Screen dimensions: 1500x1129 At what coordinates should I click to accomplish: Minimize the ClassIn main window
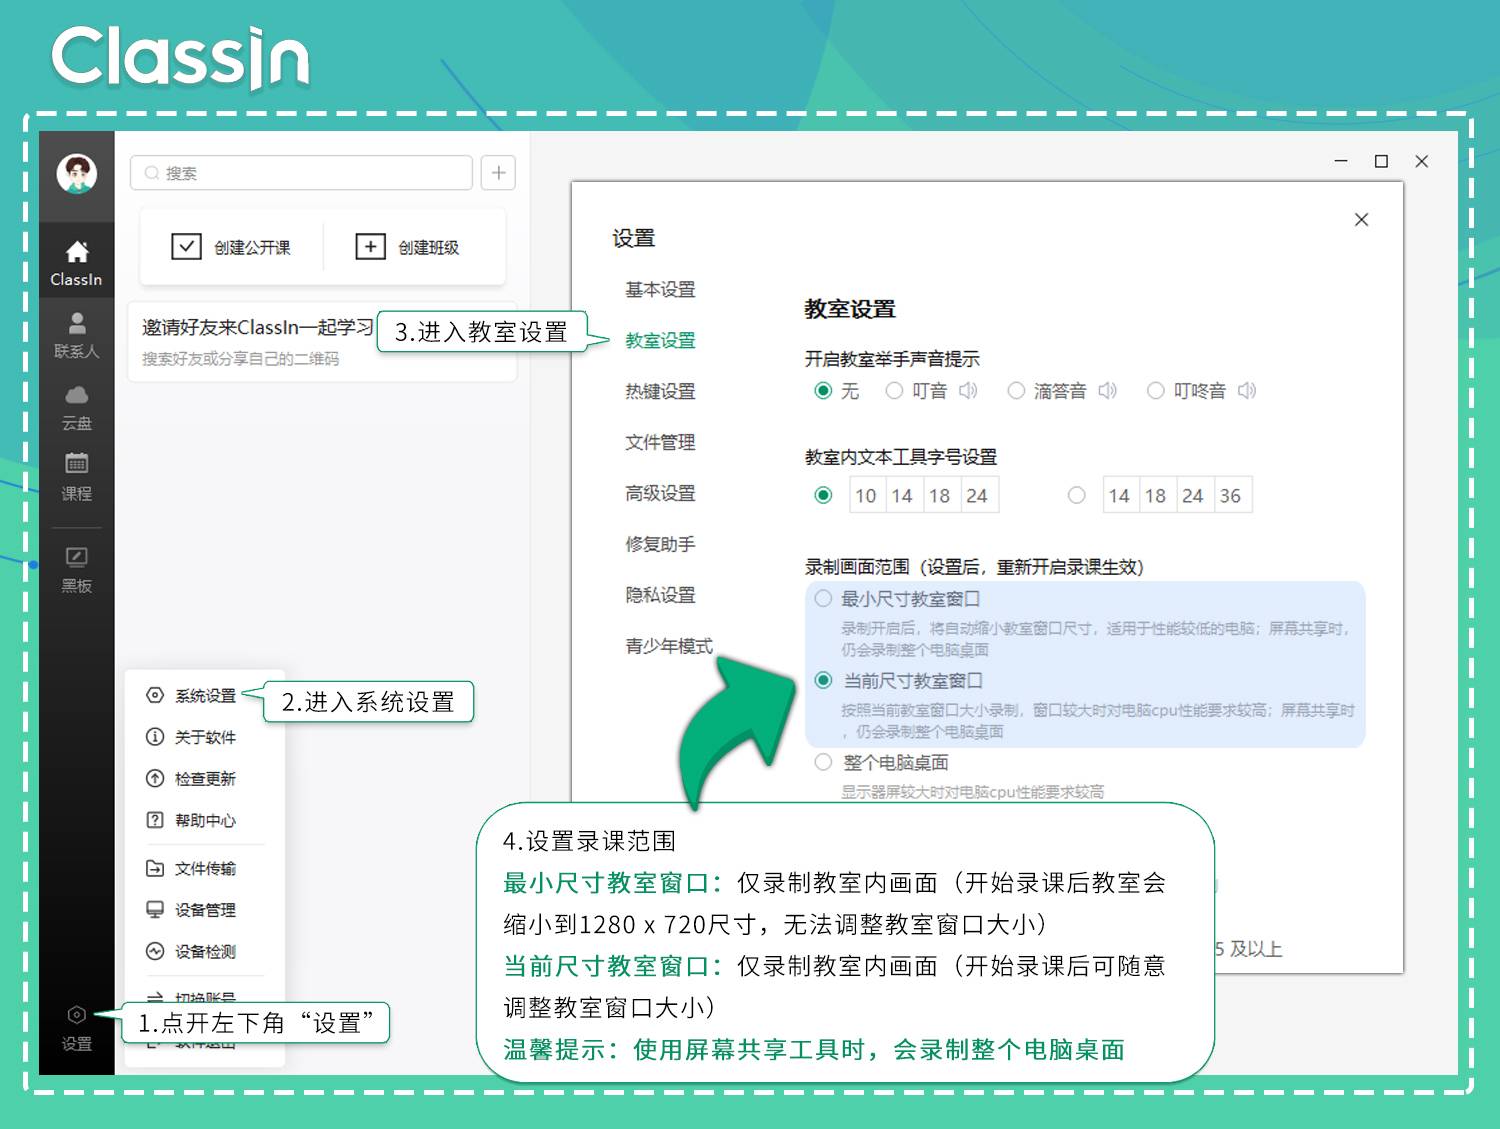point(1341,161)
